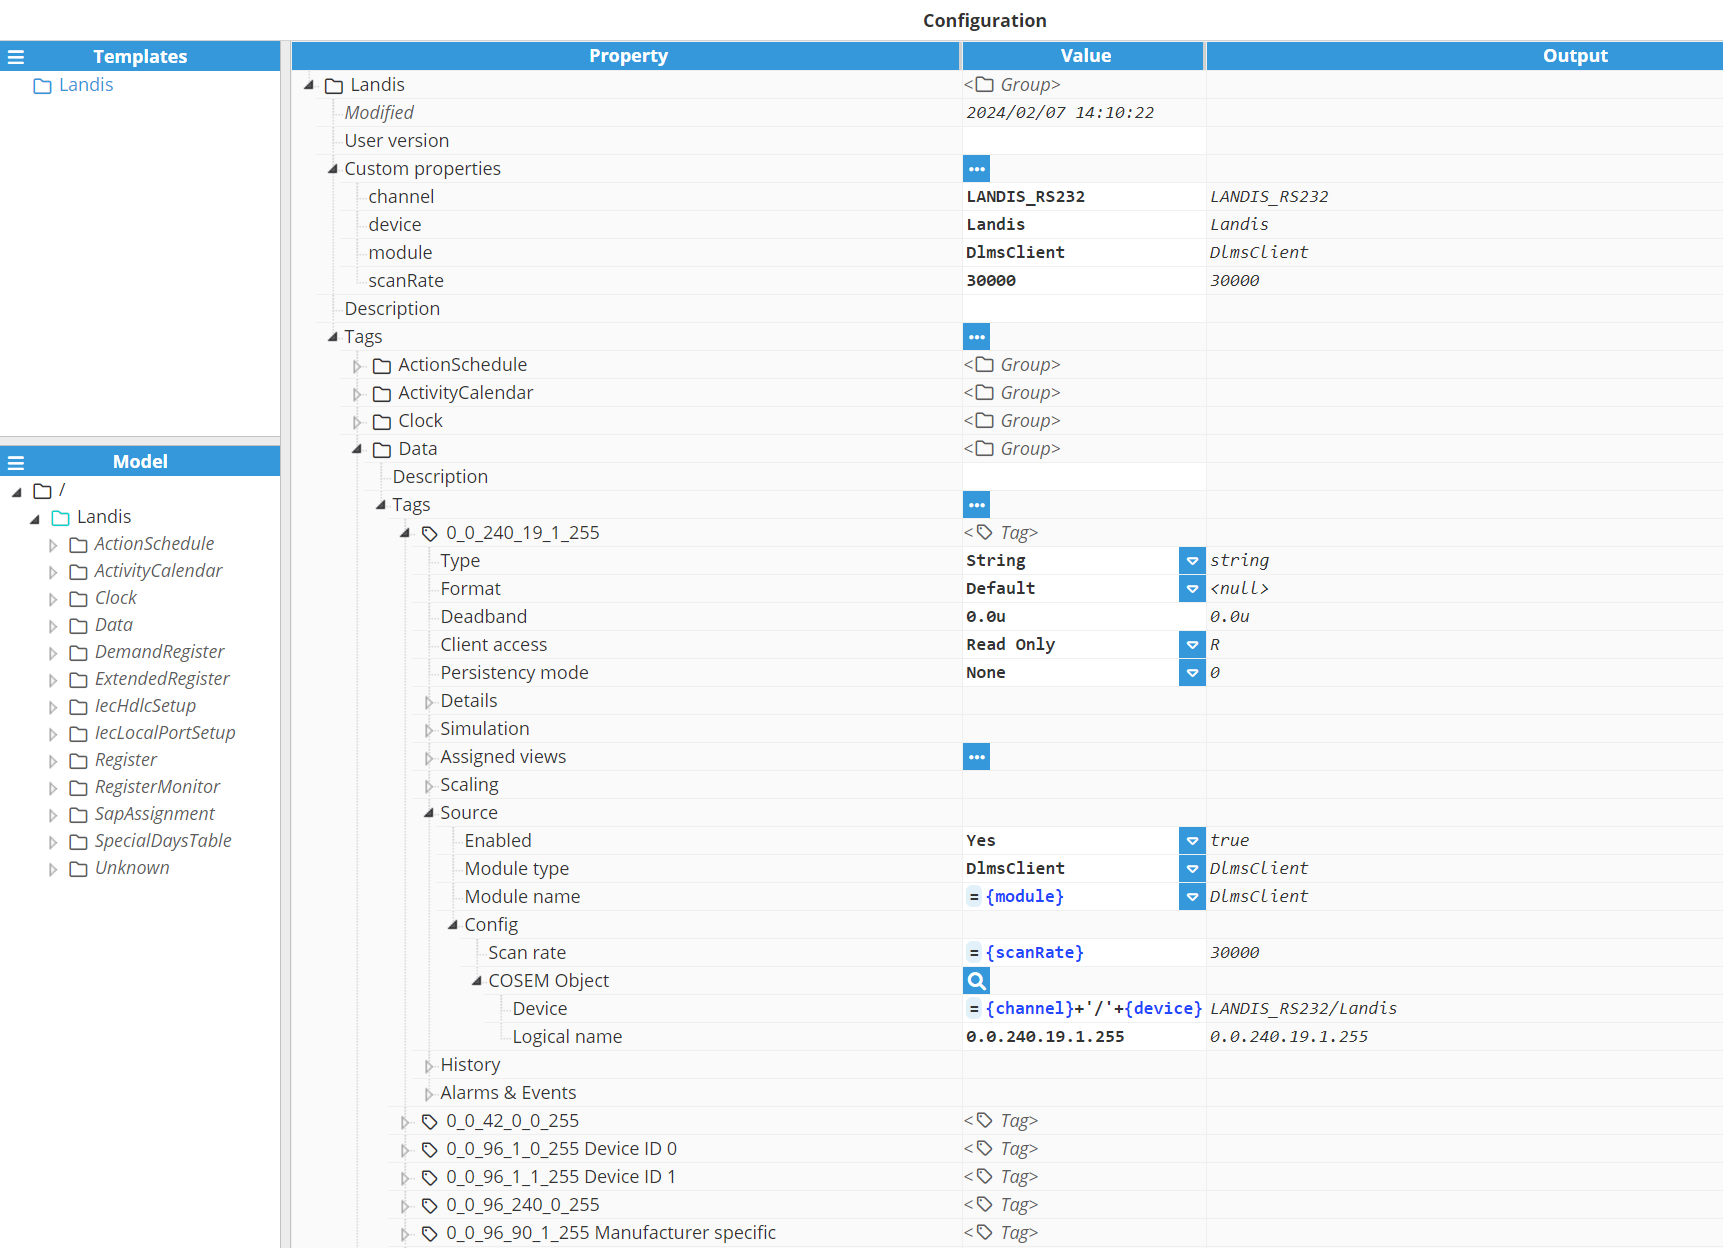
Task: Click the ellipsis button for Data group Tags
Action: pos(977,505)
